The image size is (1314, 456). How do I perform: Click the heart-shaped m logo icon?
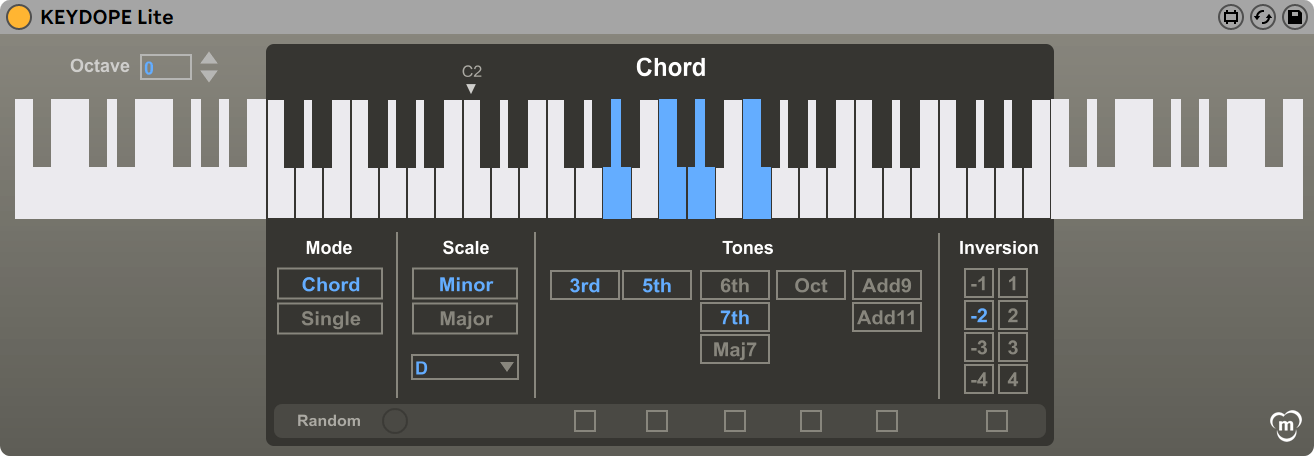point(1284,425)
